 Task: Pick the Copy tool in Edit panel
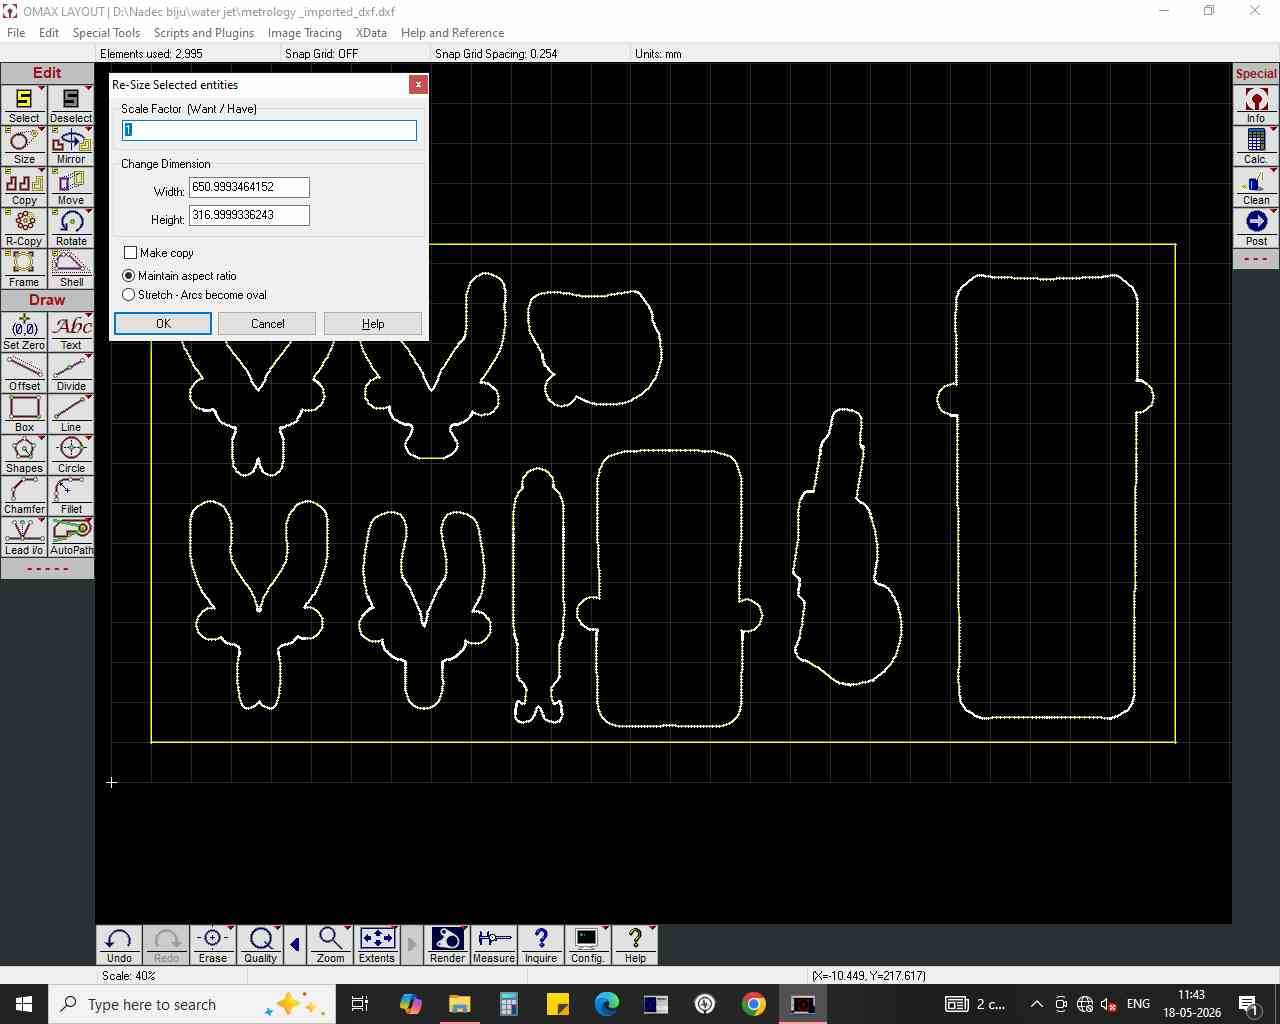coord(24,187)
